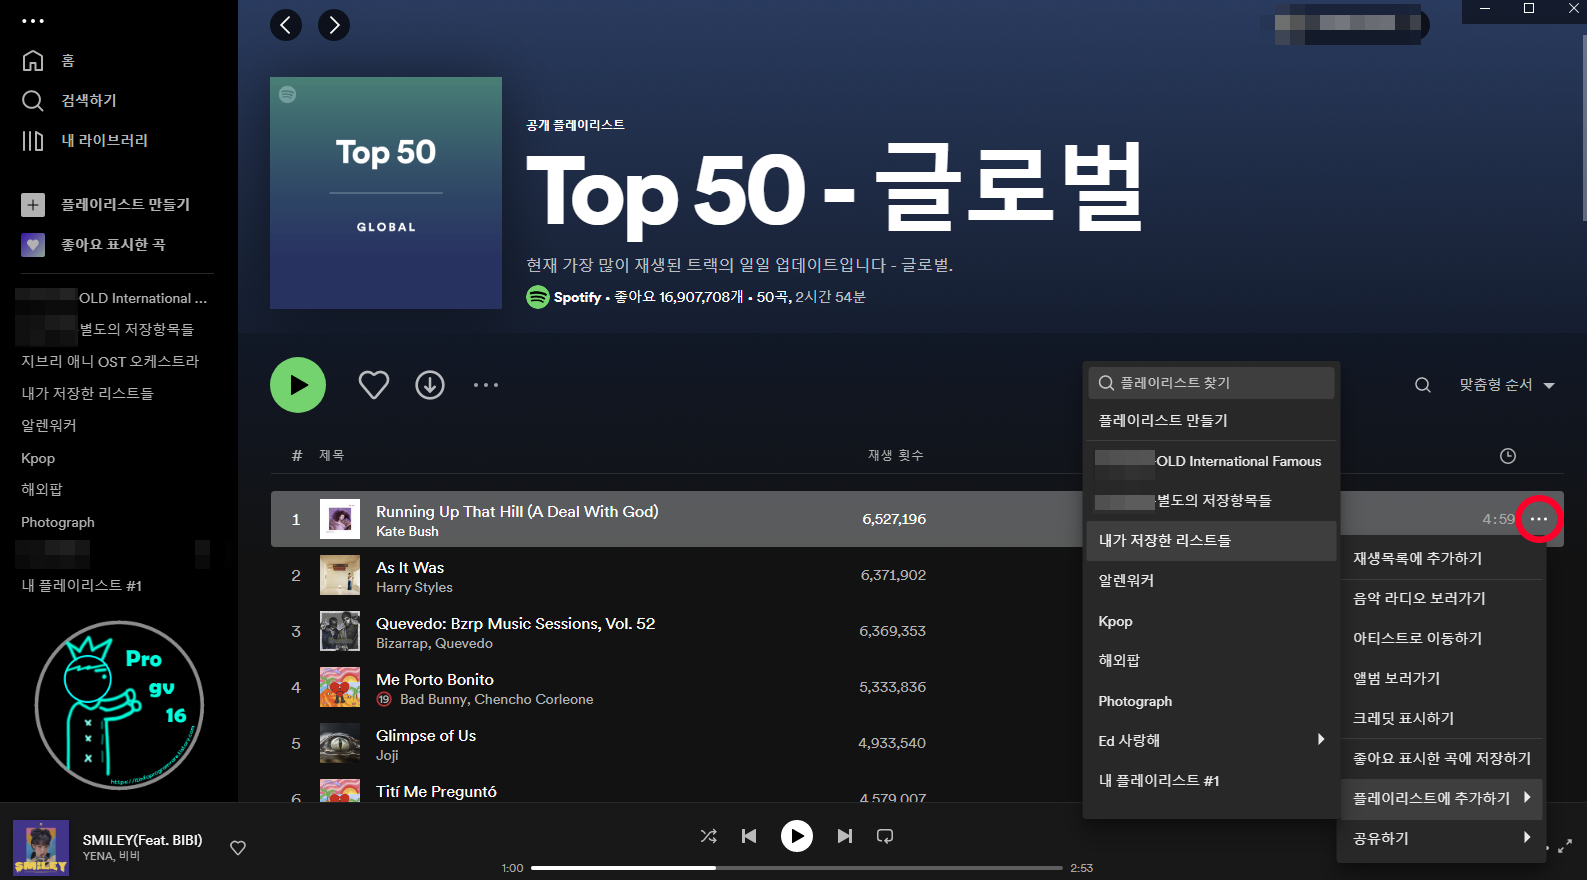The image size is (1587, 880).
Task: Toggle full screen icon at bottom right
Action: (x=1565, y=847)
